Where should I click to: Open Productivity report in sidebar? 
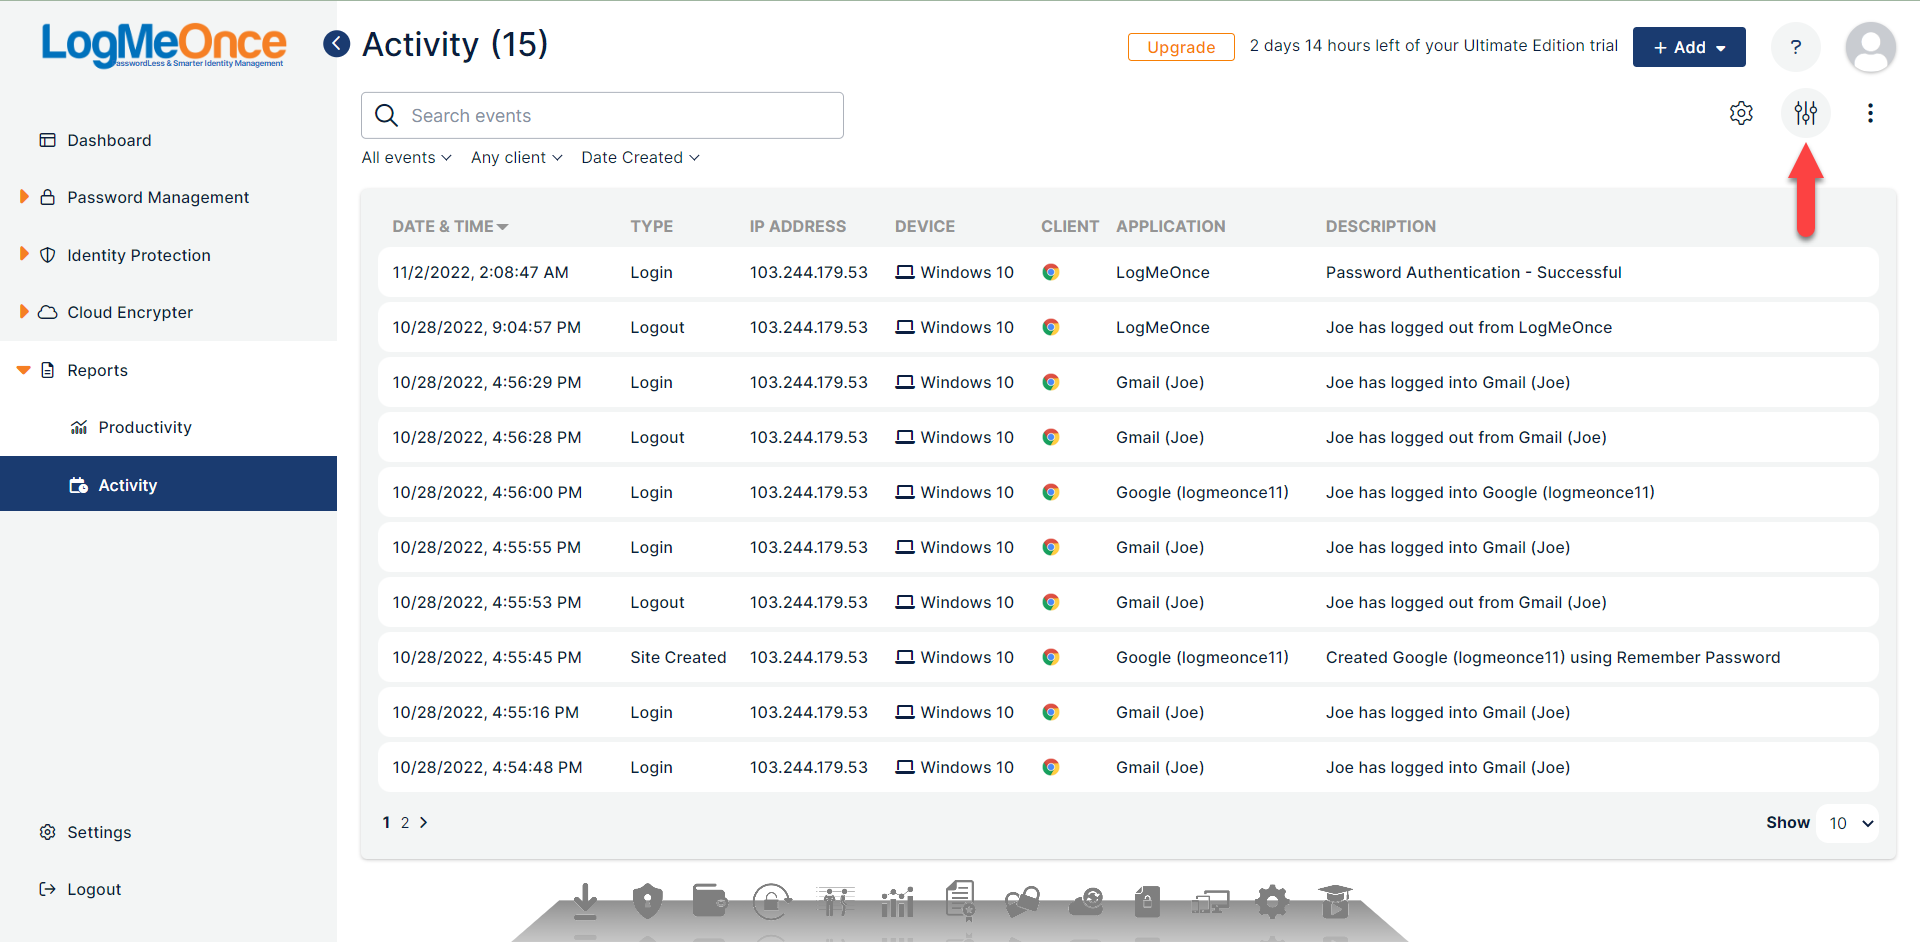click(x=145, y=427)
